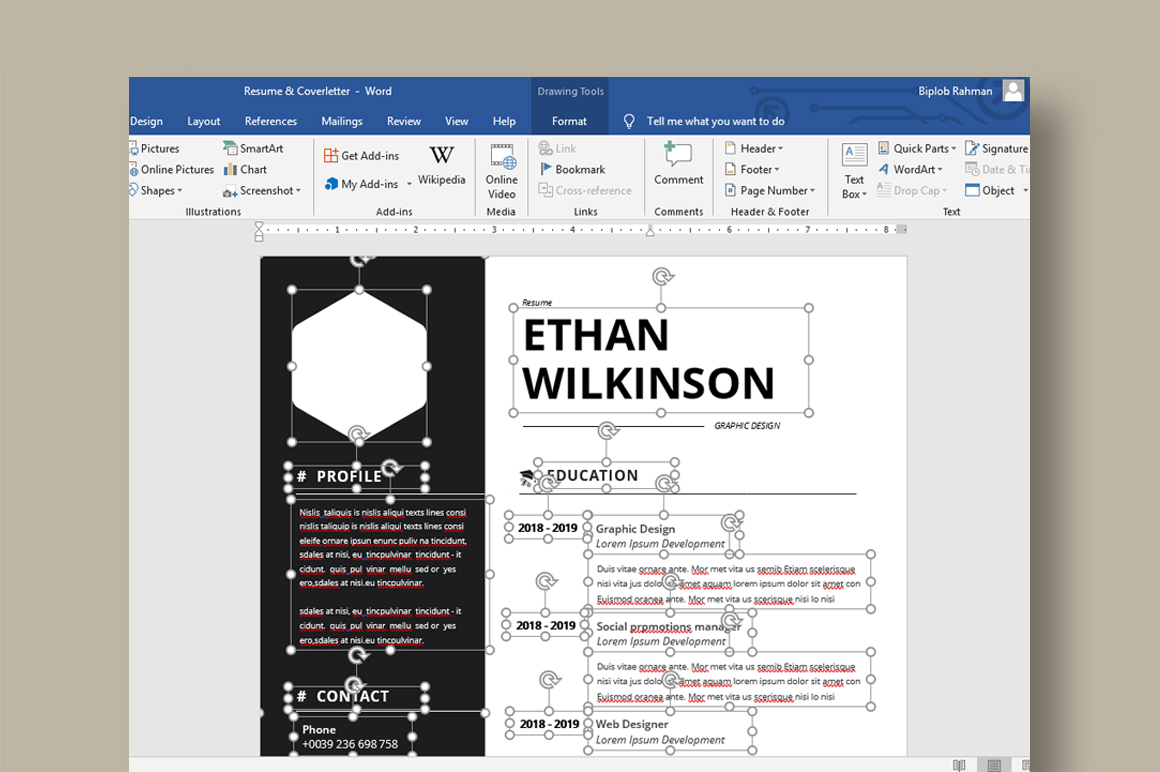Insert a Bookmark
The width and height of the screenshot is (1160, 772).
573,169
